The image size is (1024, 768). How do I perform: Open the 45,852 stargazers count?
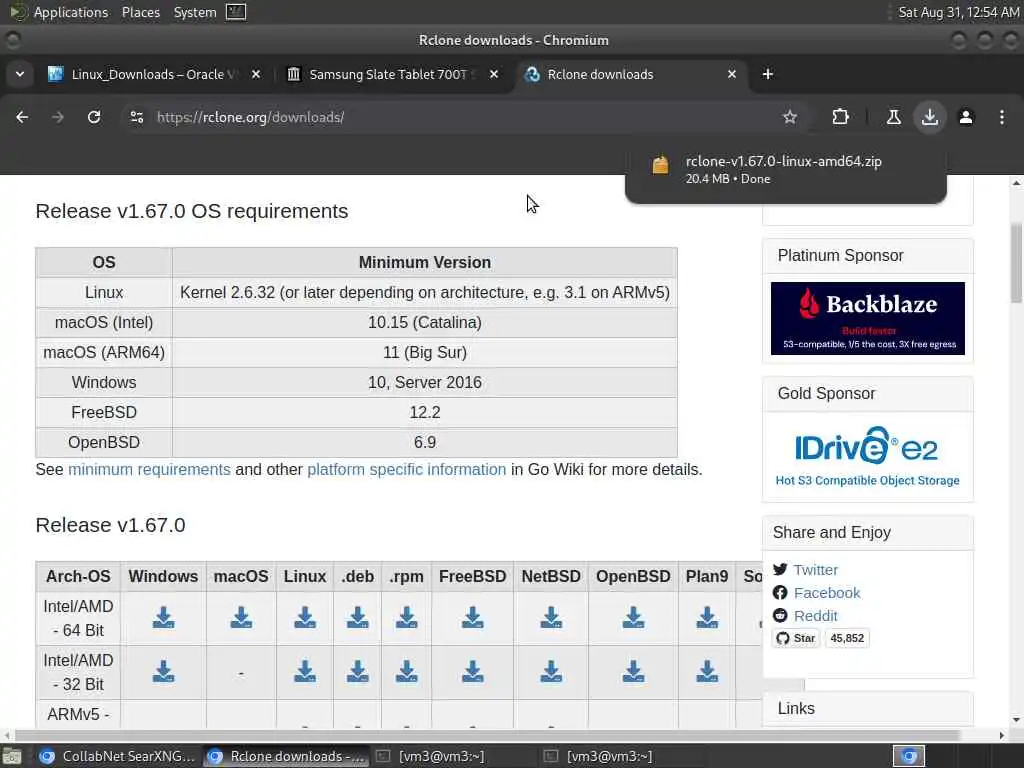pyautogui.click(x=847, y=638)
